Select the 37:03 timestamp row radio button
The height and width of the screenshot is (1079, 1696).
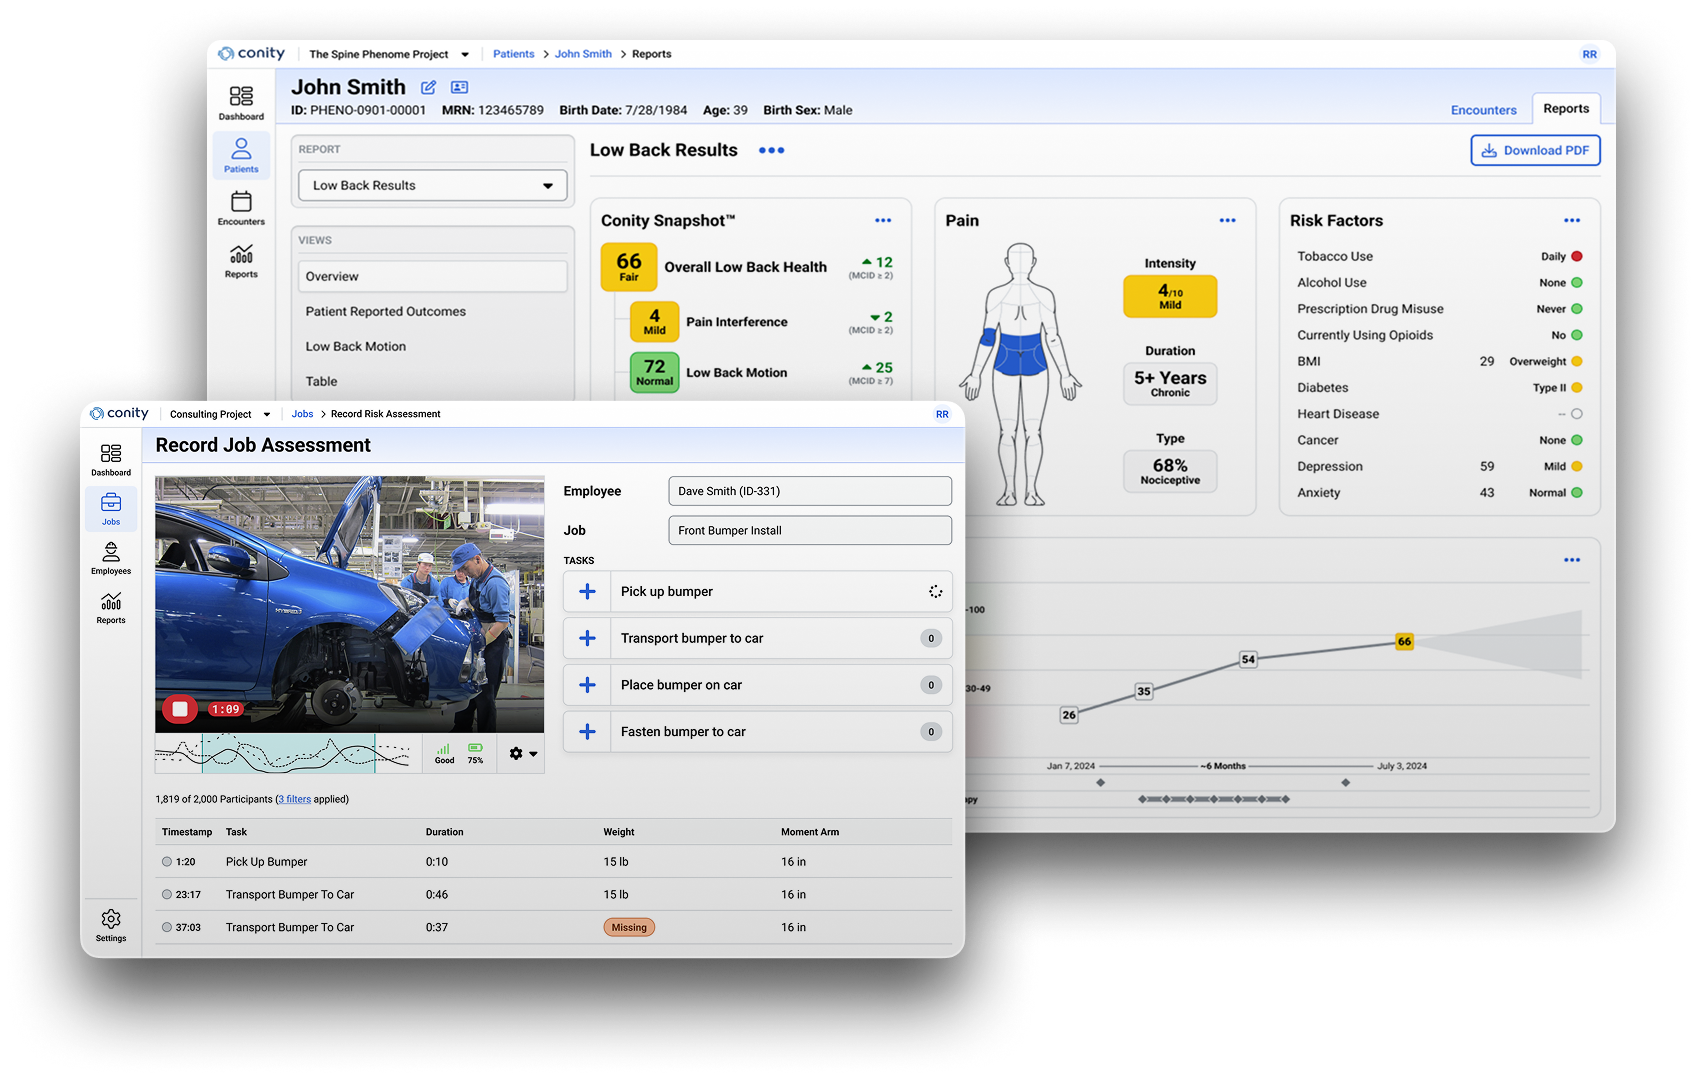coord(167,928)
